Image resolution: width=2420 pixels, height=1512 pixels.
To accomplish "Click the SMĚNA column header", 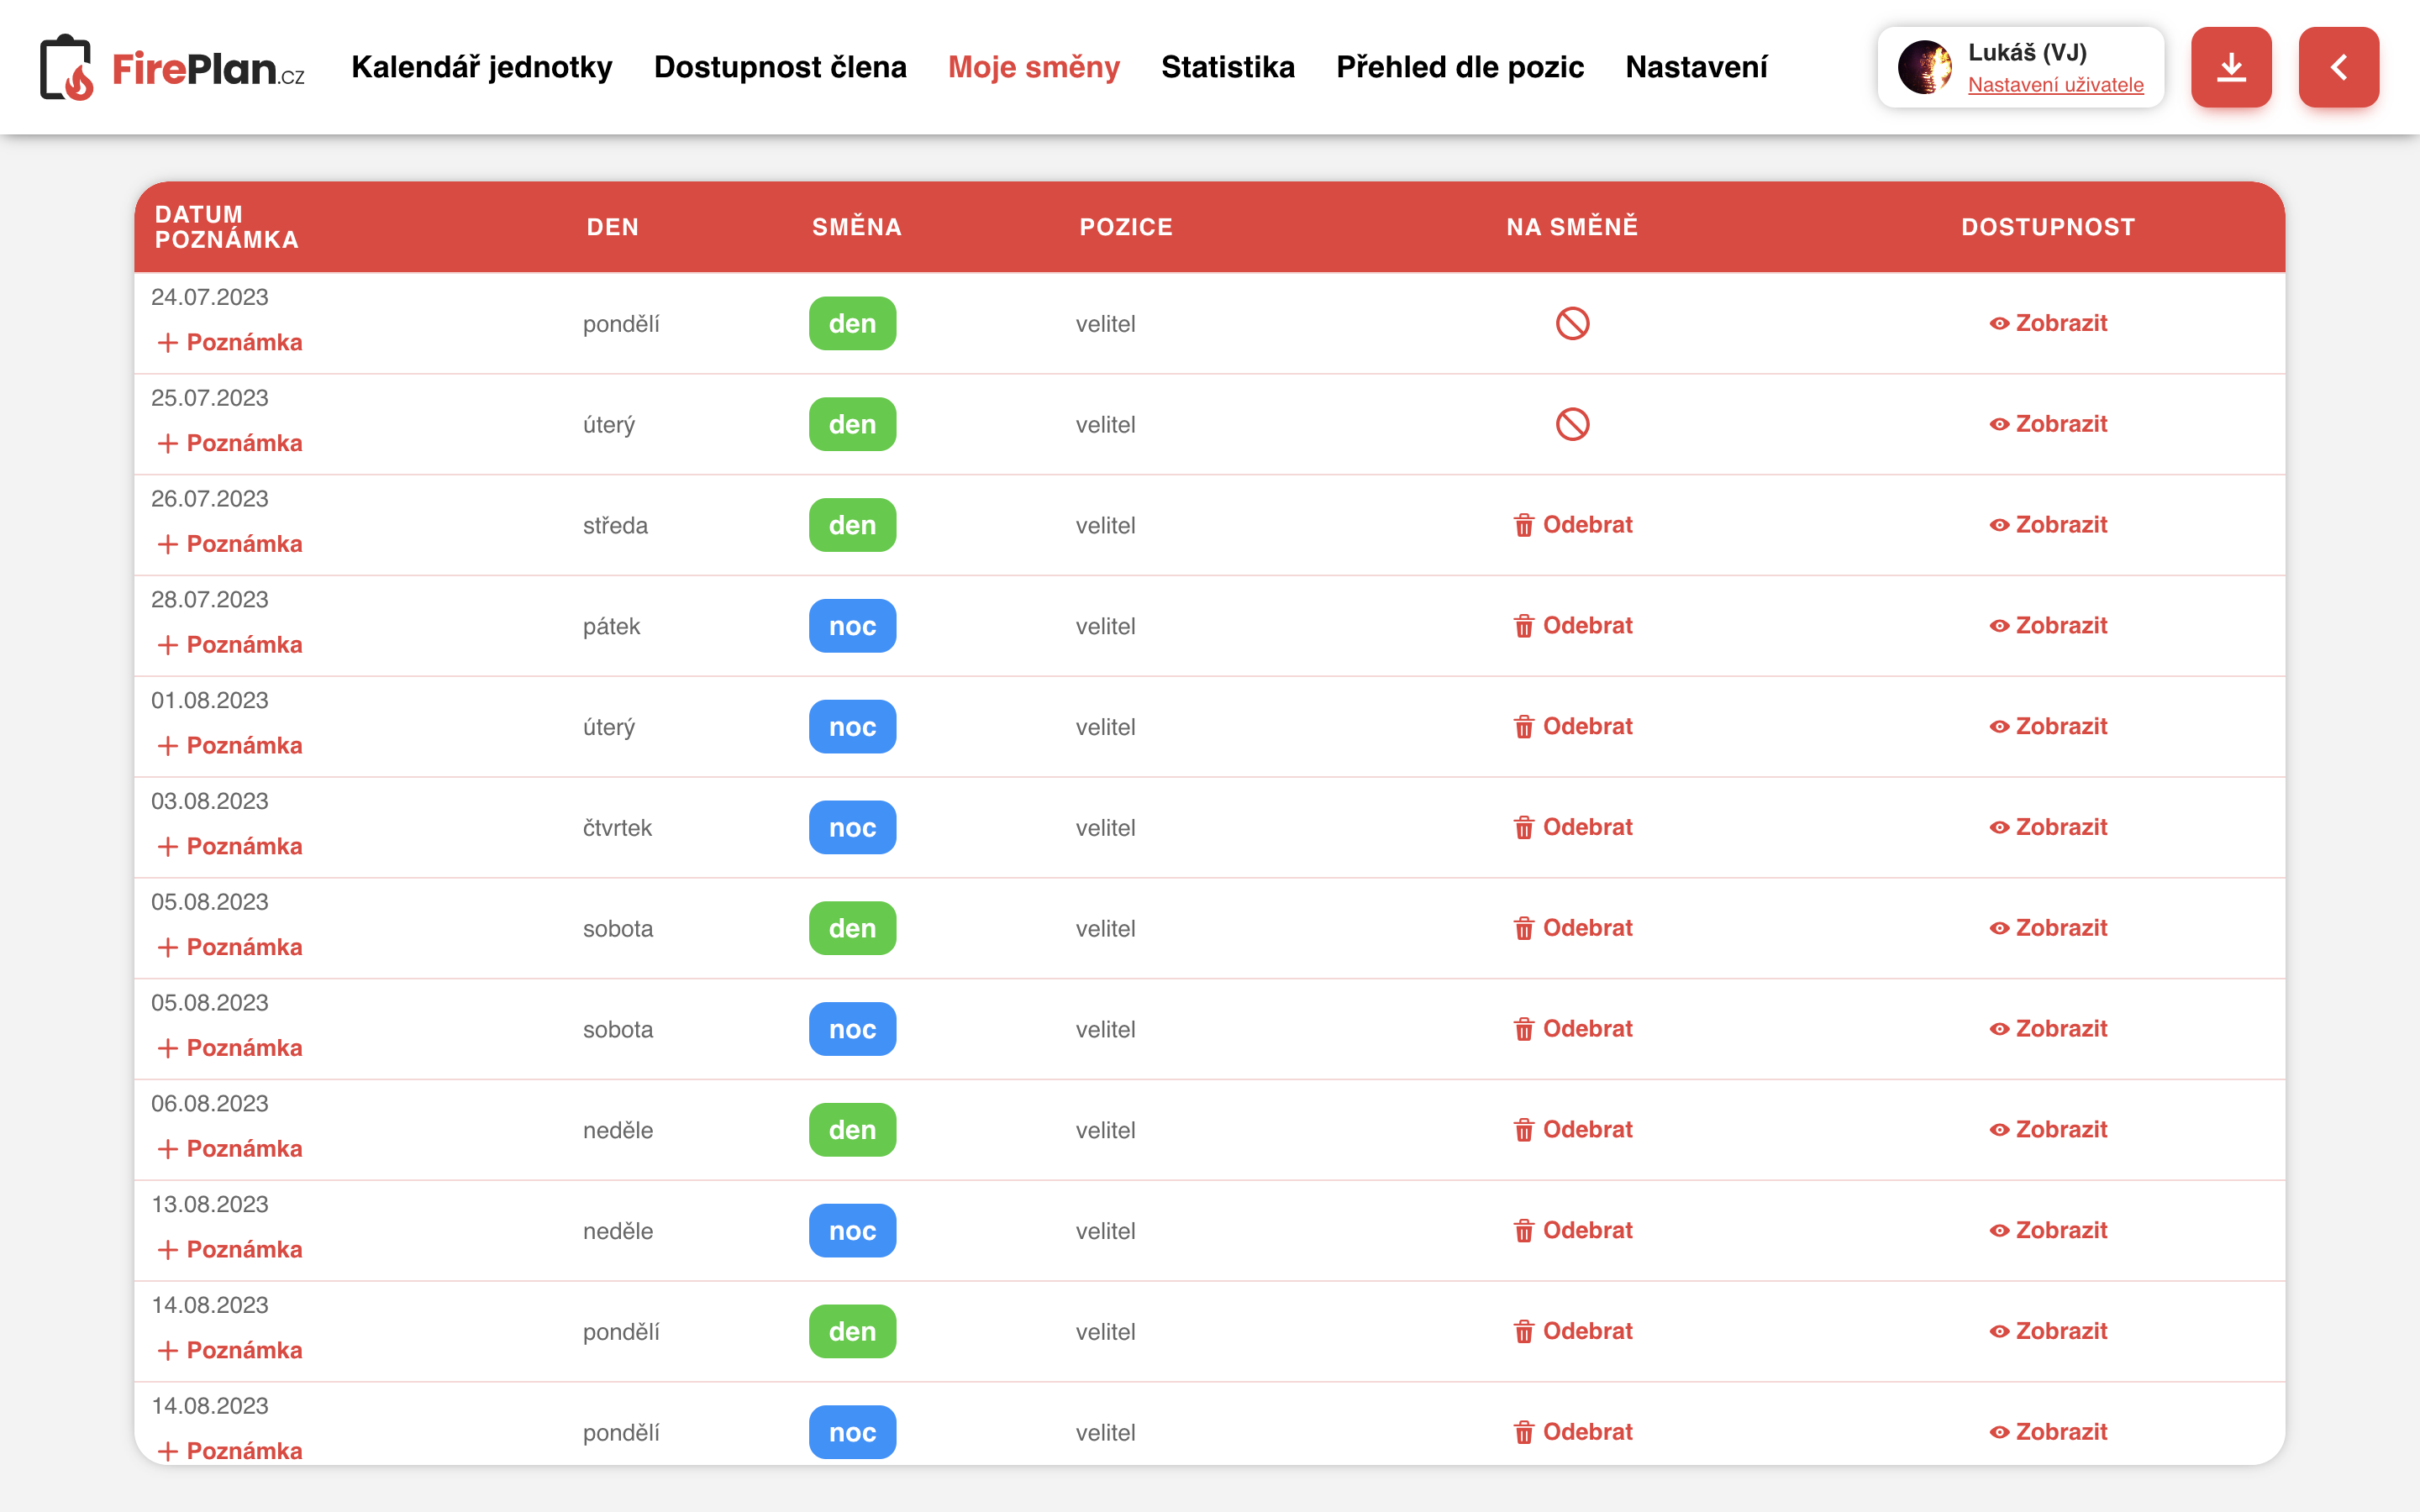I will coord(857,227).
